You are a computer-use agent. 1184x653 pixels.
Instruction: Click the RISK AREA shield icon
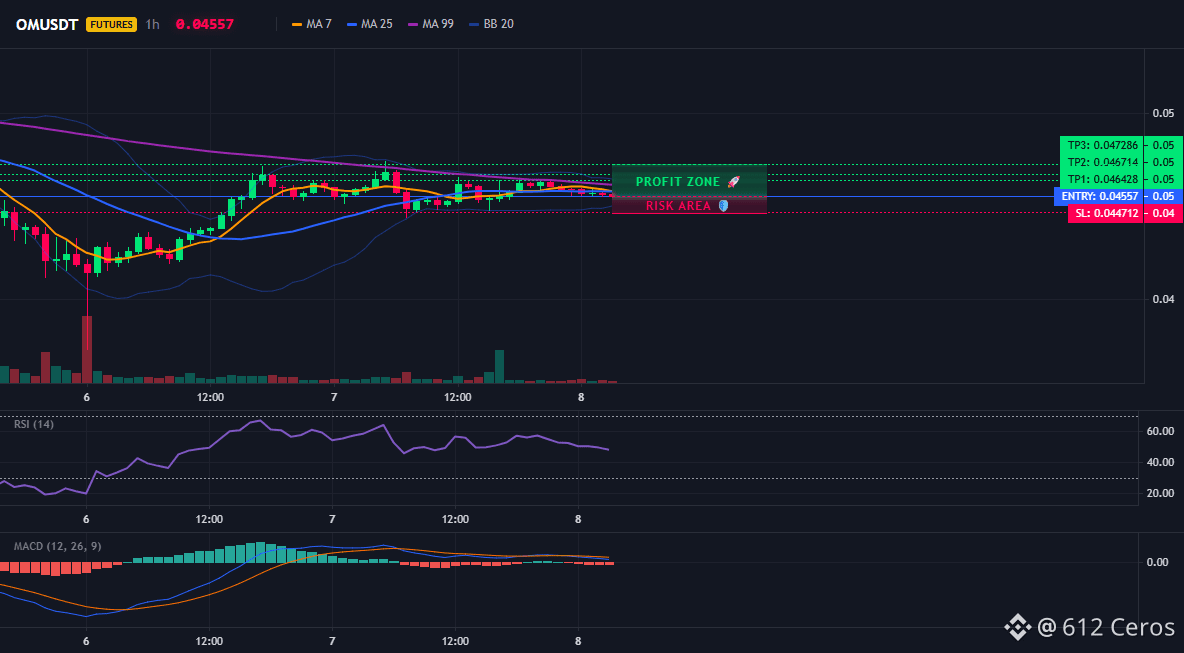coord(723,205)
